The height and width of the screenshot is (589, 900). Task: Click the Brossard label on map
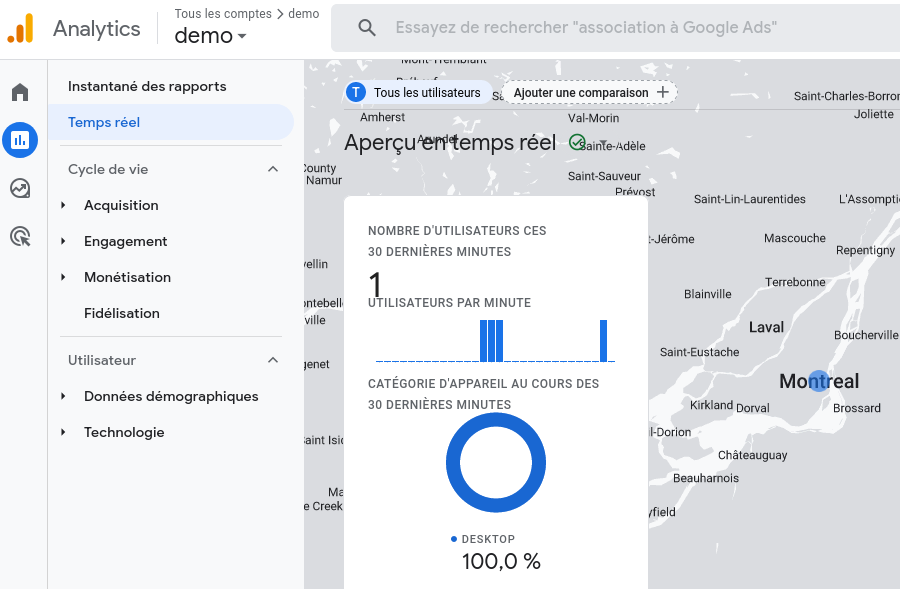856,408
